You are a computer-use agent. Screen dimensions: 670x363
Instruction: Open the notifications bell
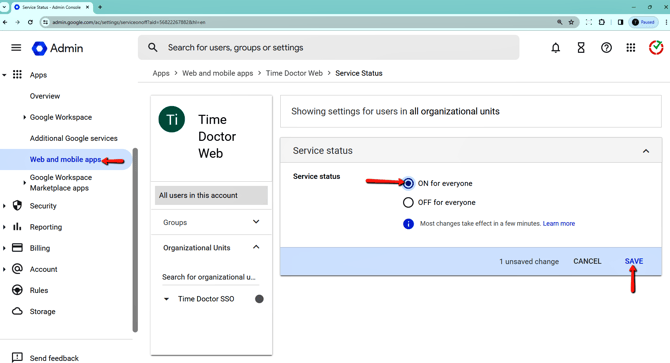point(555,48)
